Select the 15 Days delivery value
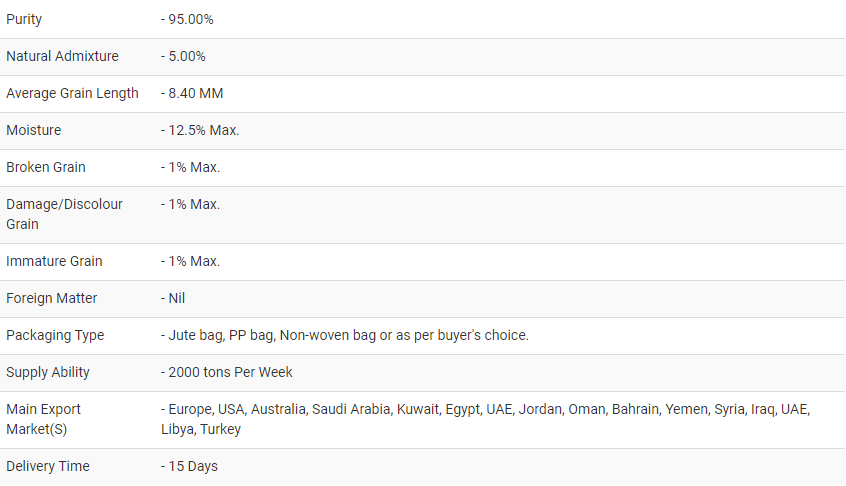Screen dimensions: 846x486 pyautogui.click(x=189, y=467)
